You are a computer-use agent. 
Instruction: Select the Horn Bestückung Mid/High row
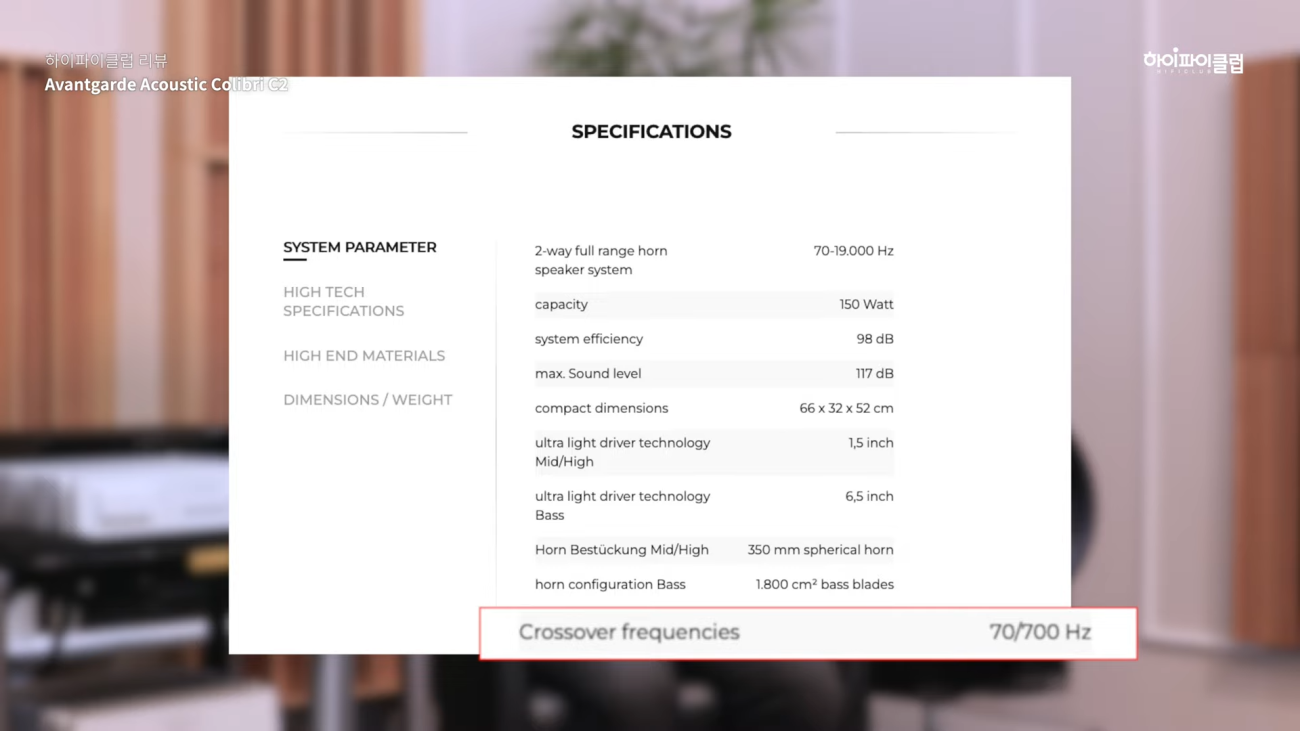pos(713,550)
